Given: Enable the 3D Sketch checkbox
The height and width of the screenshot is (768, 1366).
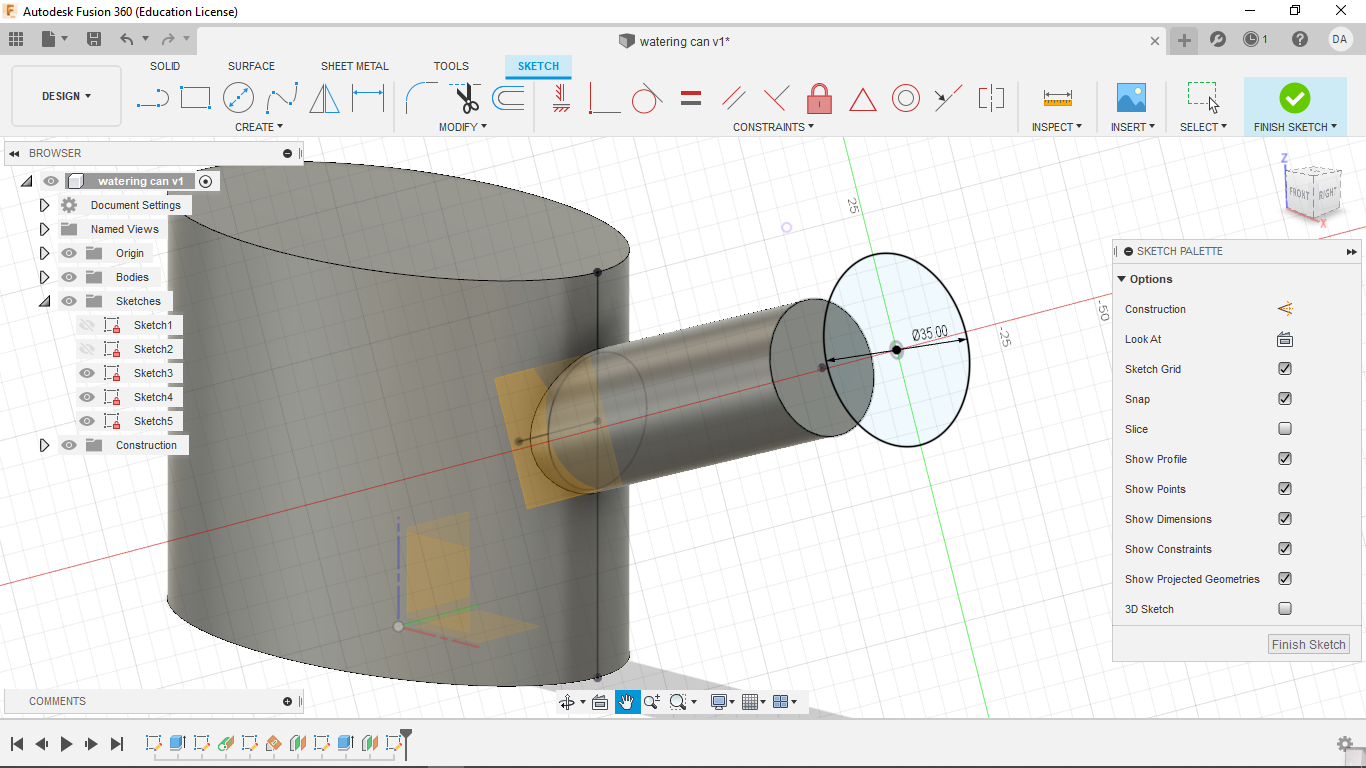Looking at the screenshot, I should pyautogui.click(x=1285, y=609).
